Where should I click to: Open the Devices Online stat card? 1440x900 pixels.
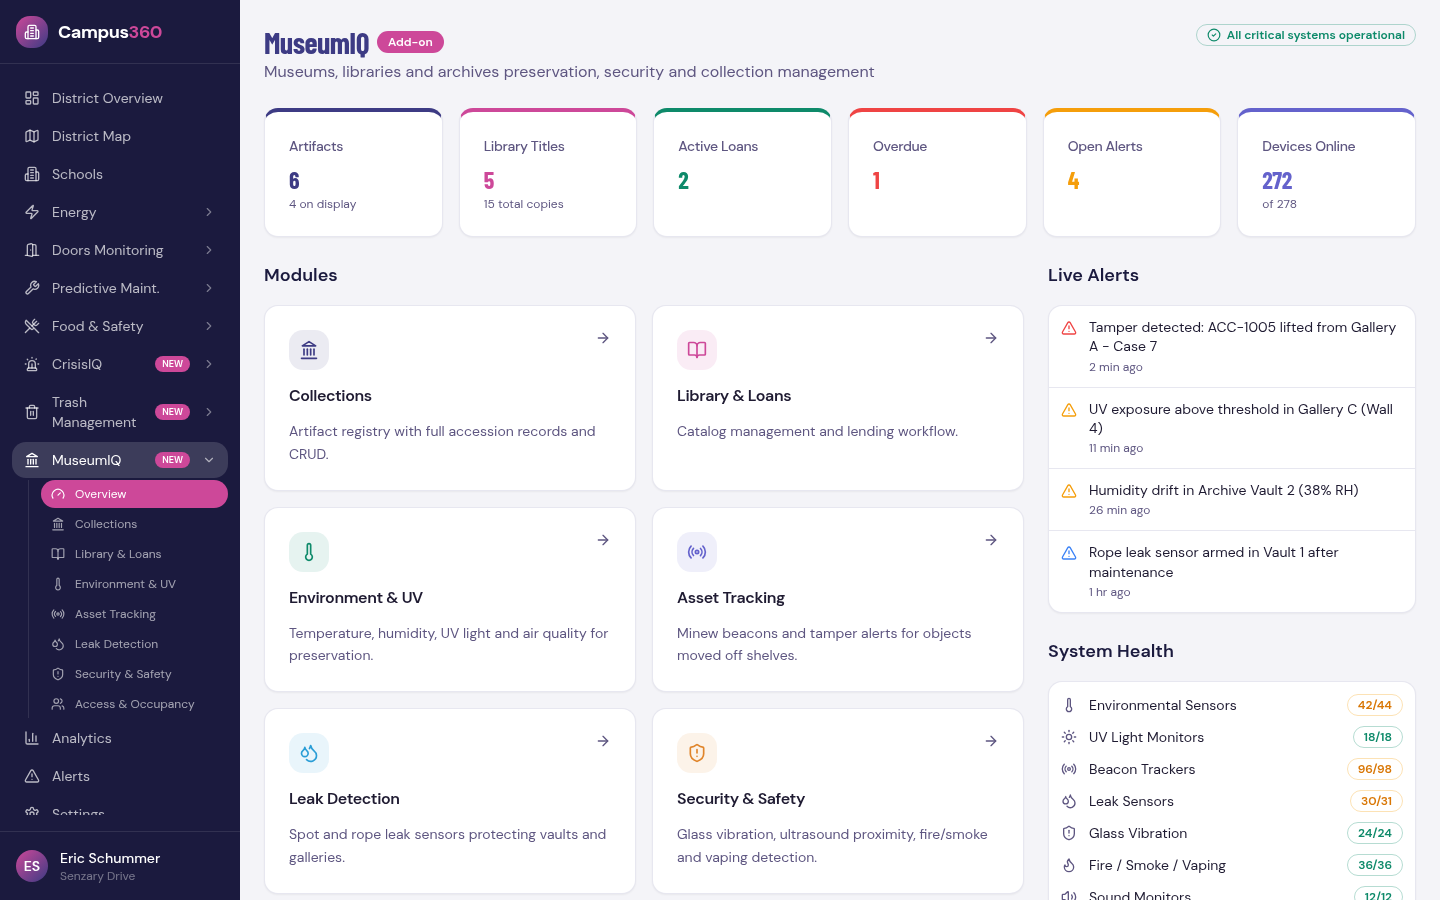pos(1326,172)
